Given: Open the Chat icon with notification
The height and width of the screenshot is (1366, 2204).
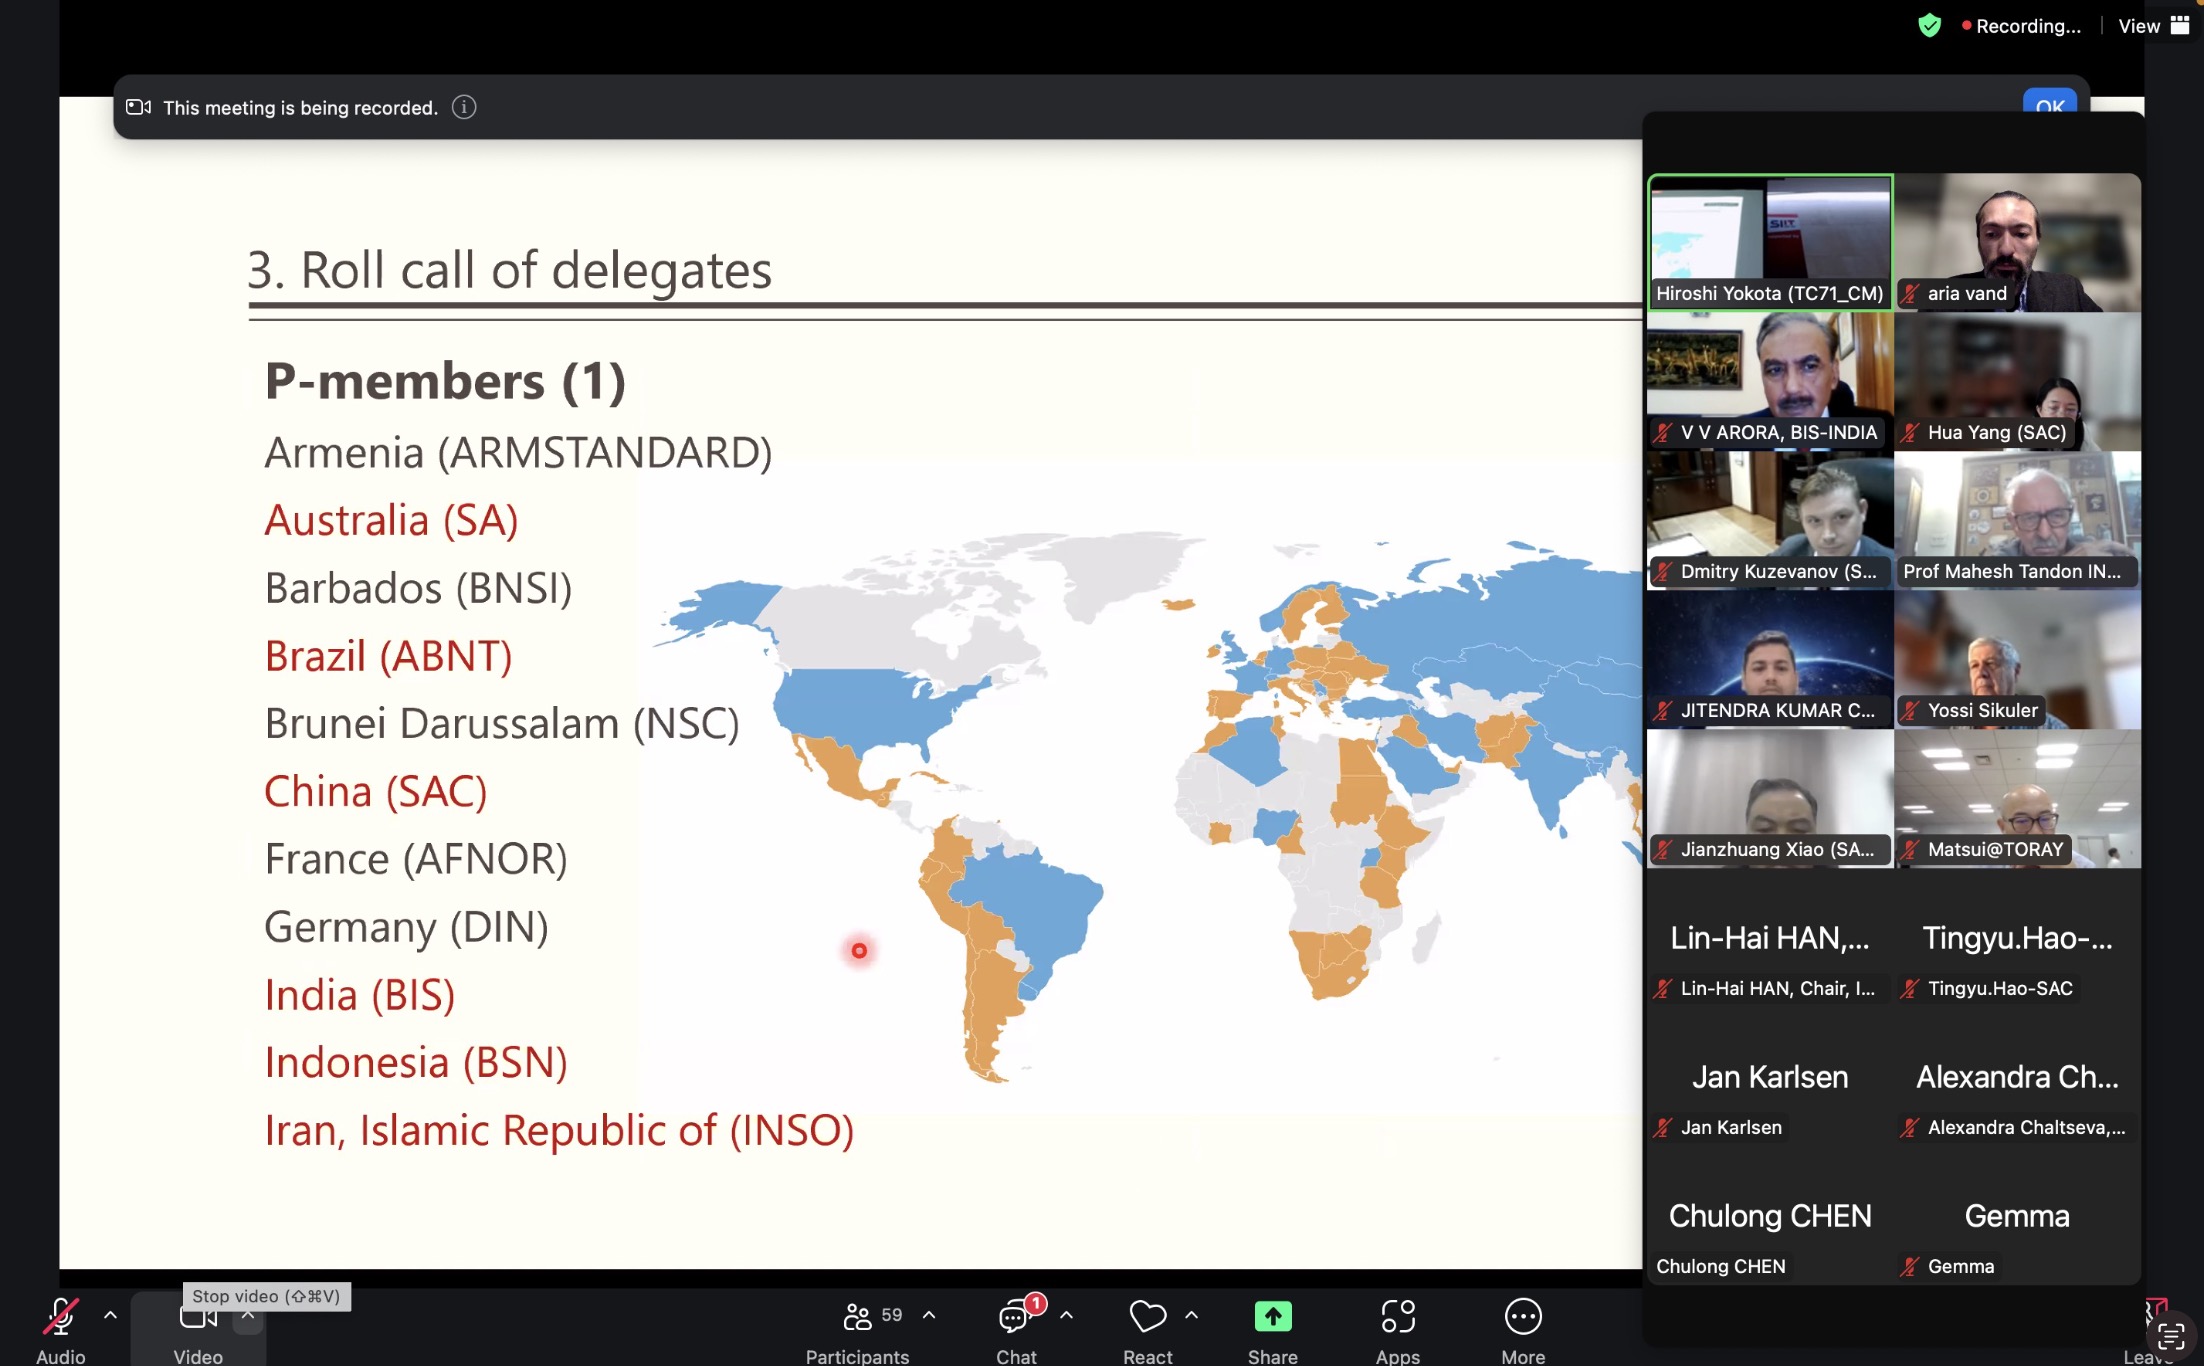Looking at the screenshot, I should click(x=1014, y=1317).
